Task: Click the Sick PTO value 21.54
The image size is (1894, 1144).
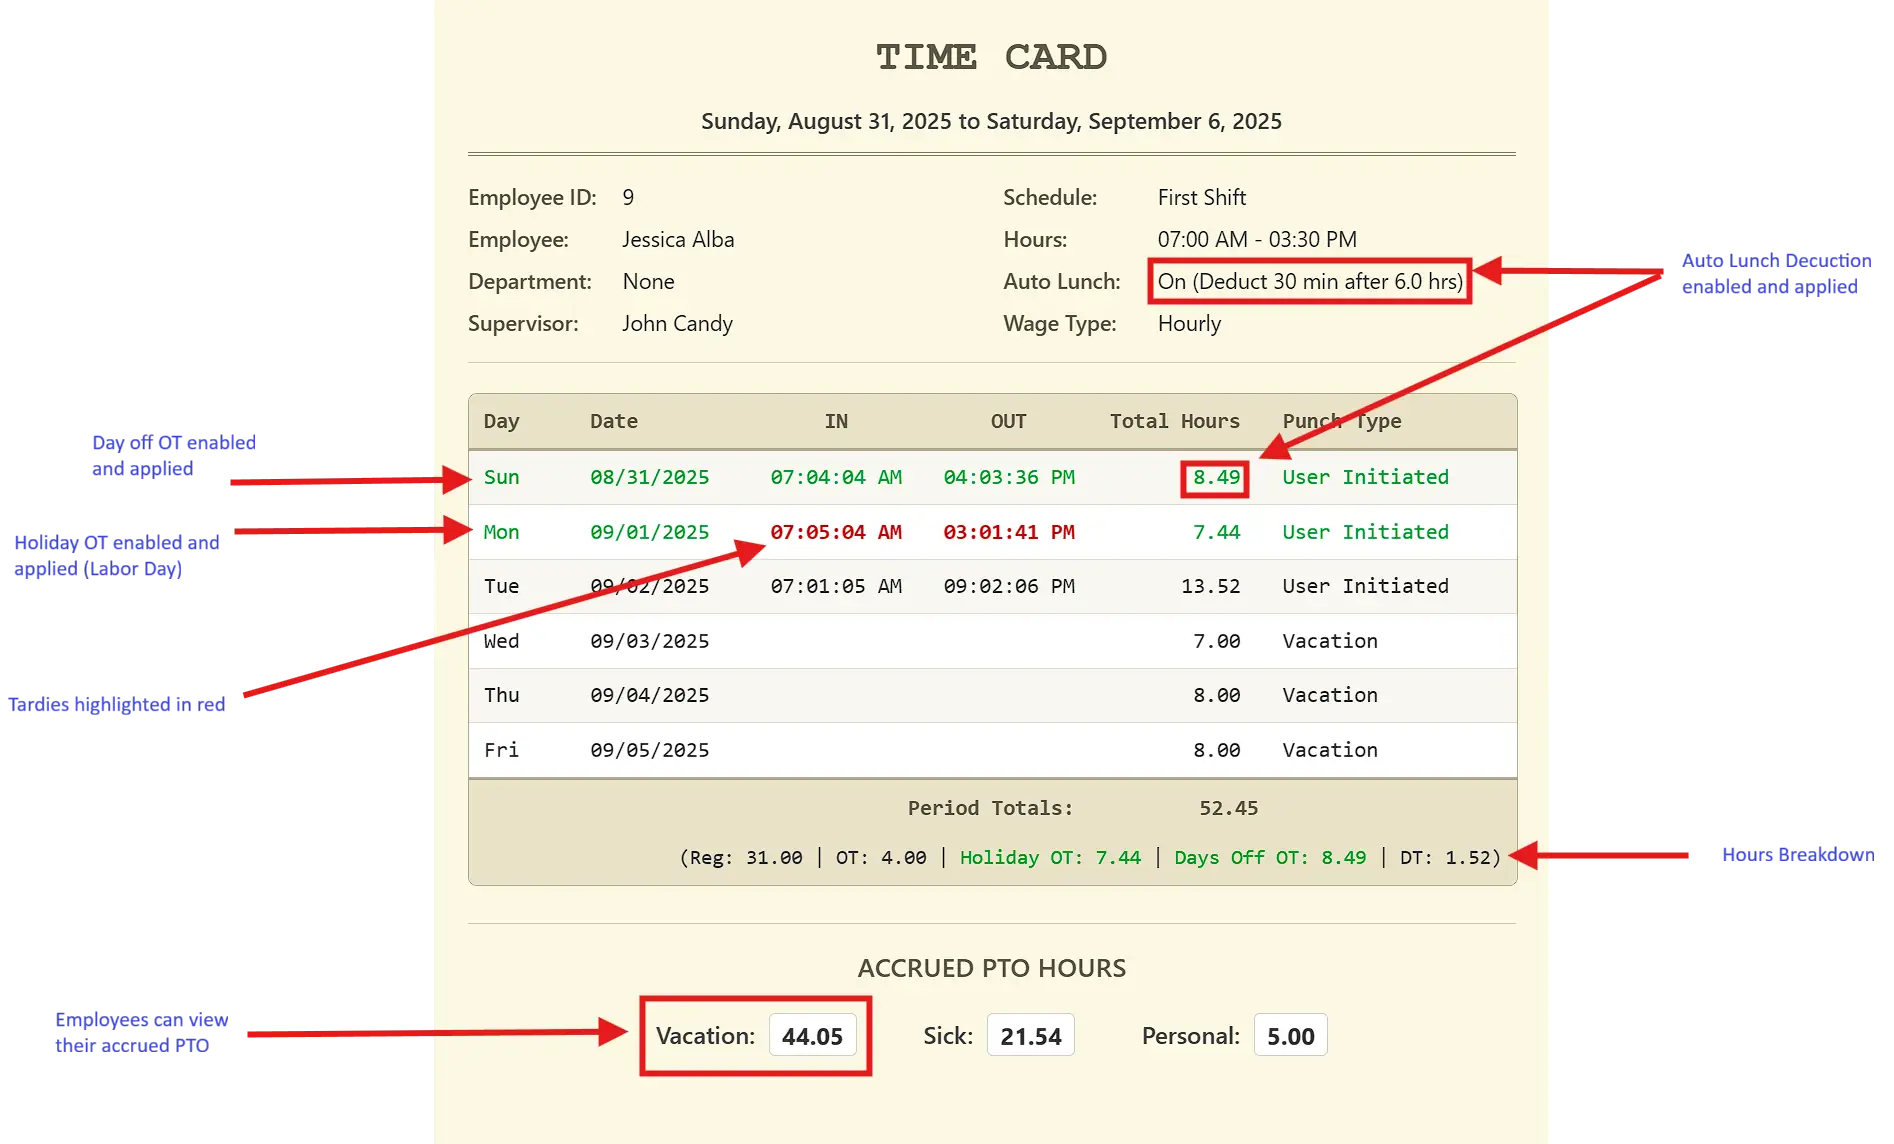Action: pos(1030,1036)
